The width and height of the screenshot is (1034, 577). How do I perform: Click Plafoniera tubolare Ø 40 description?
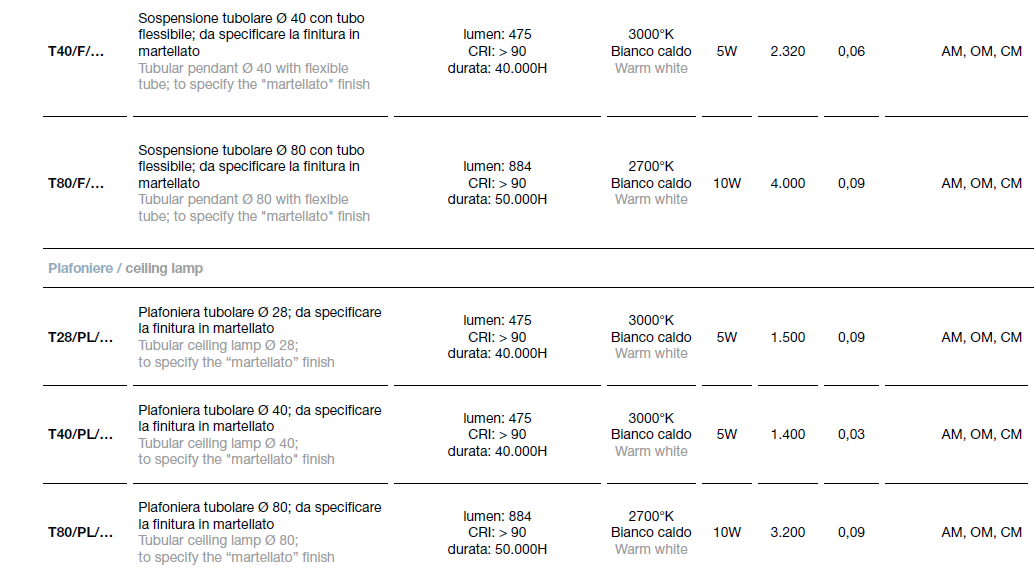pos(260,435)
